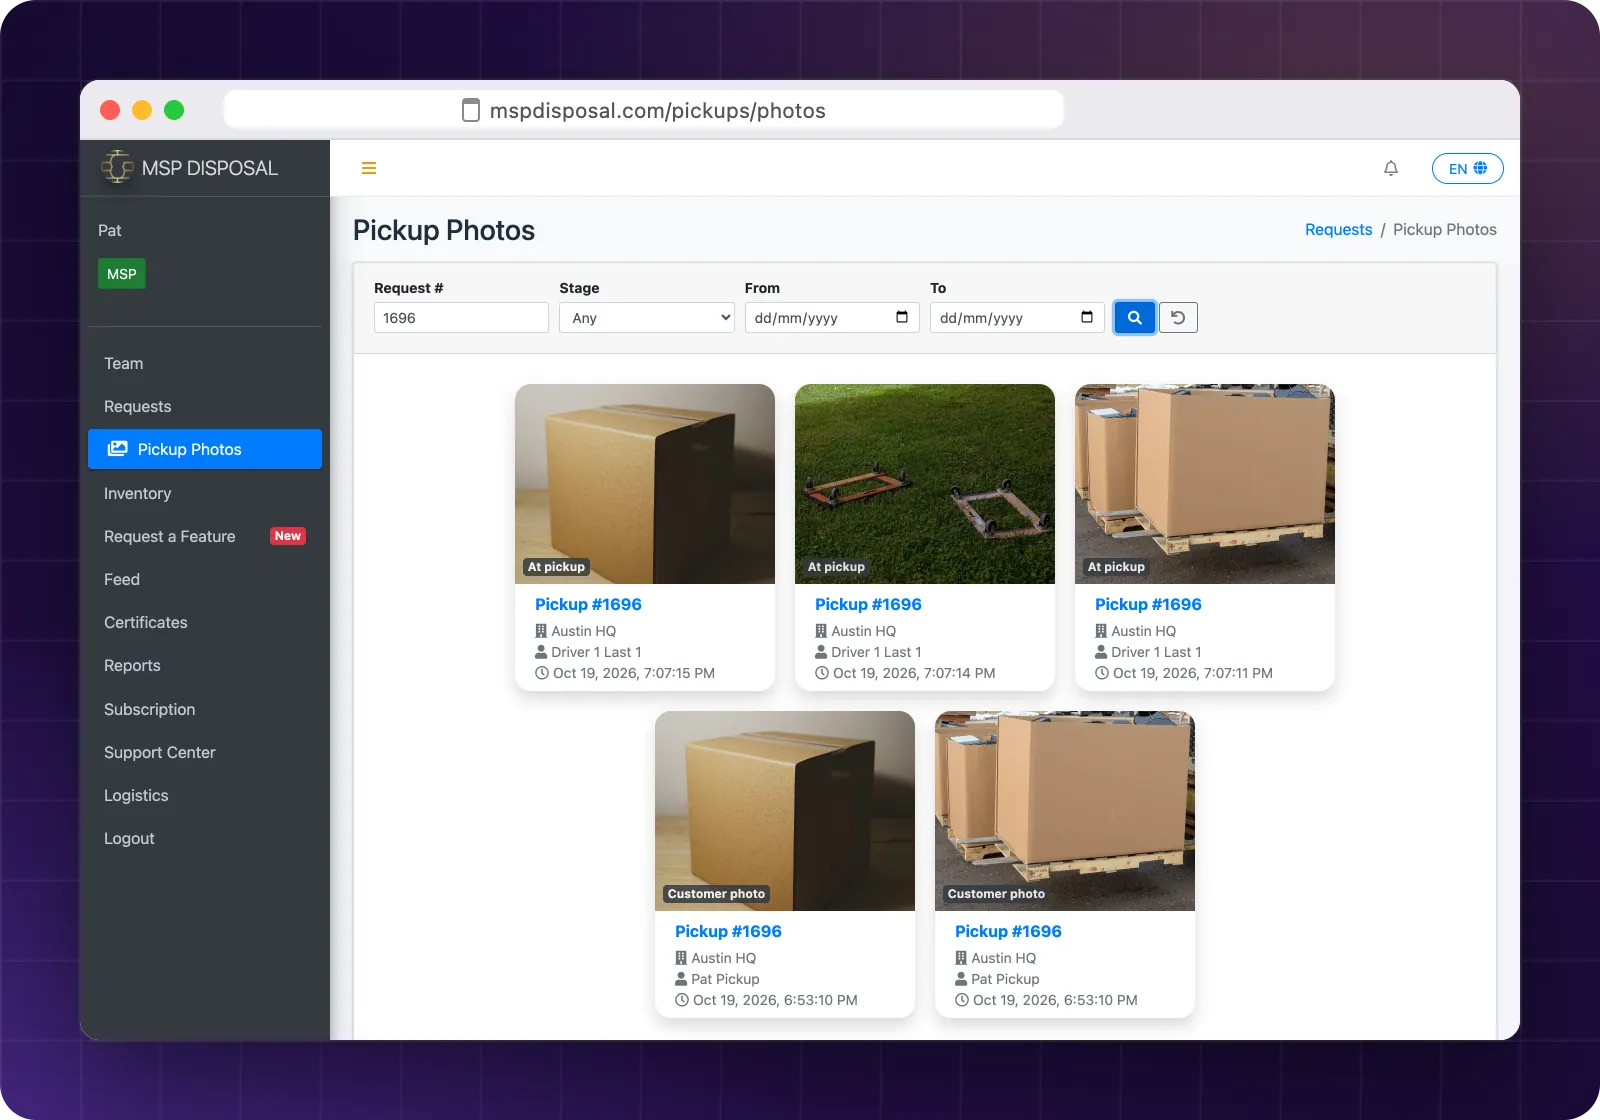Click the globe icon on the EN button
Screen dimensions: 1600x1120
1481,168
